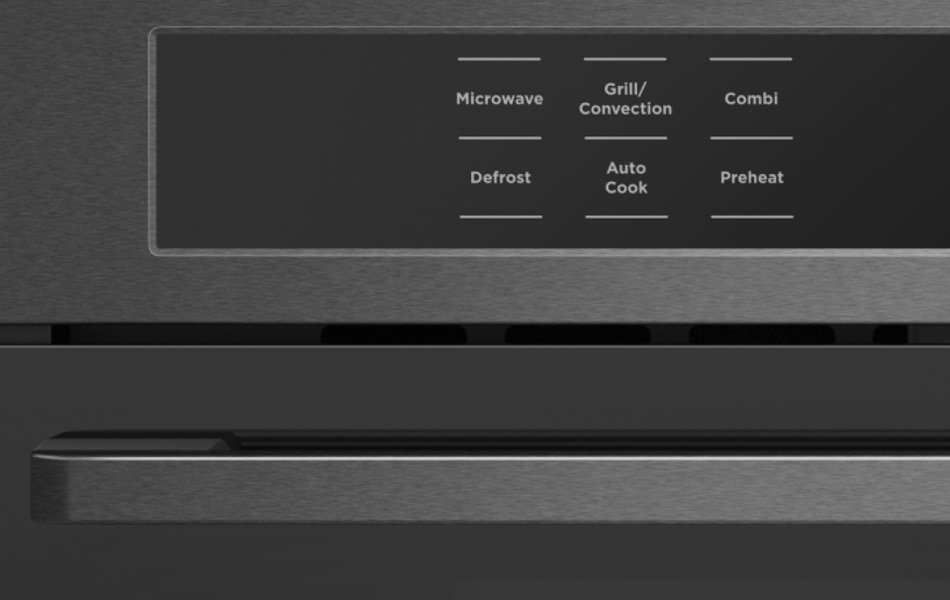Turn on the Preheat function
Image resolution: width=950 pixels, height=600 pixels.
click(752, 178)
